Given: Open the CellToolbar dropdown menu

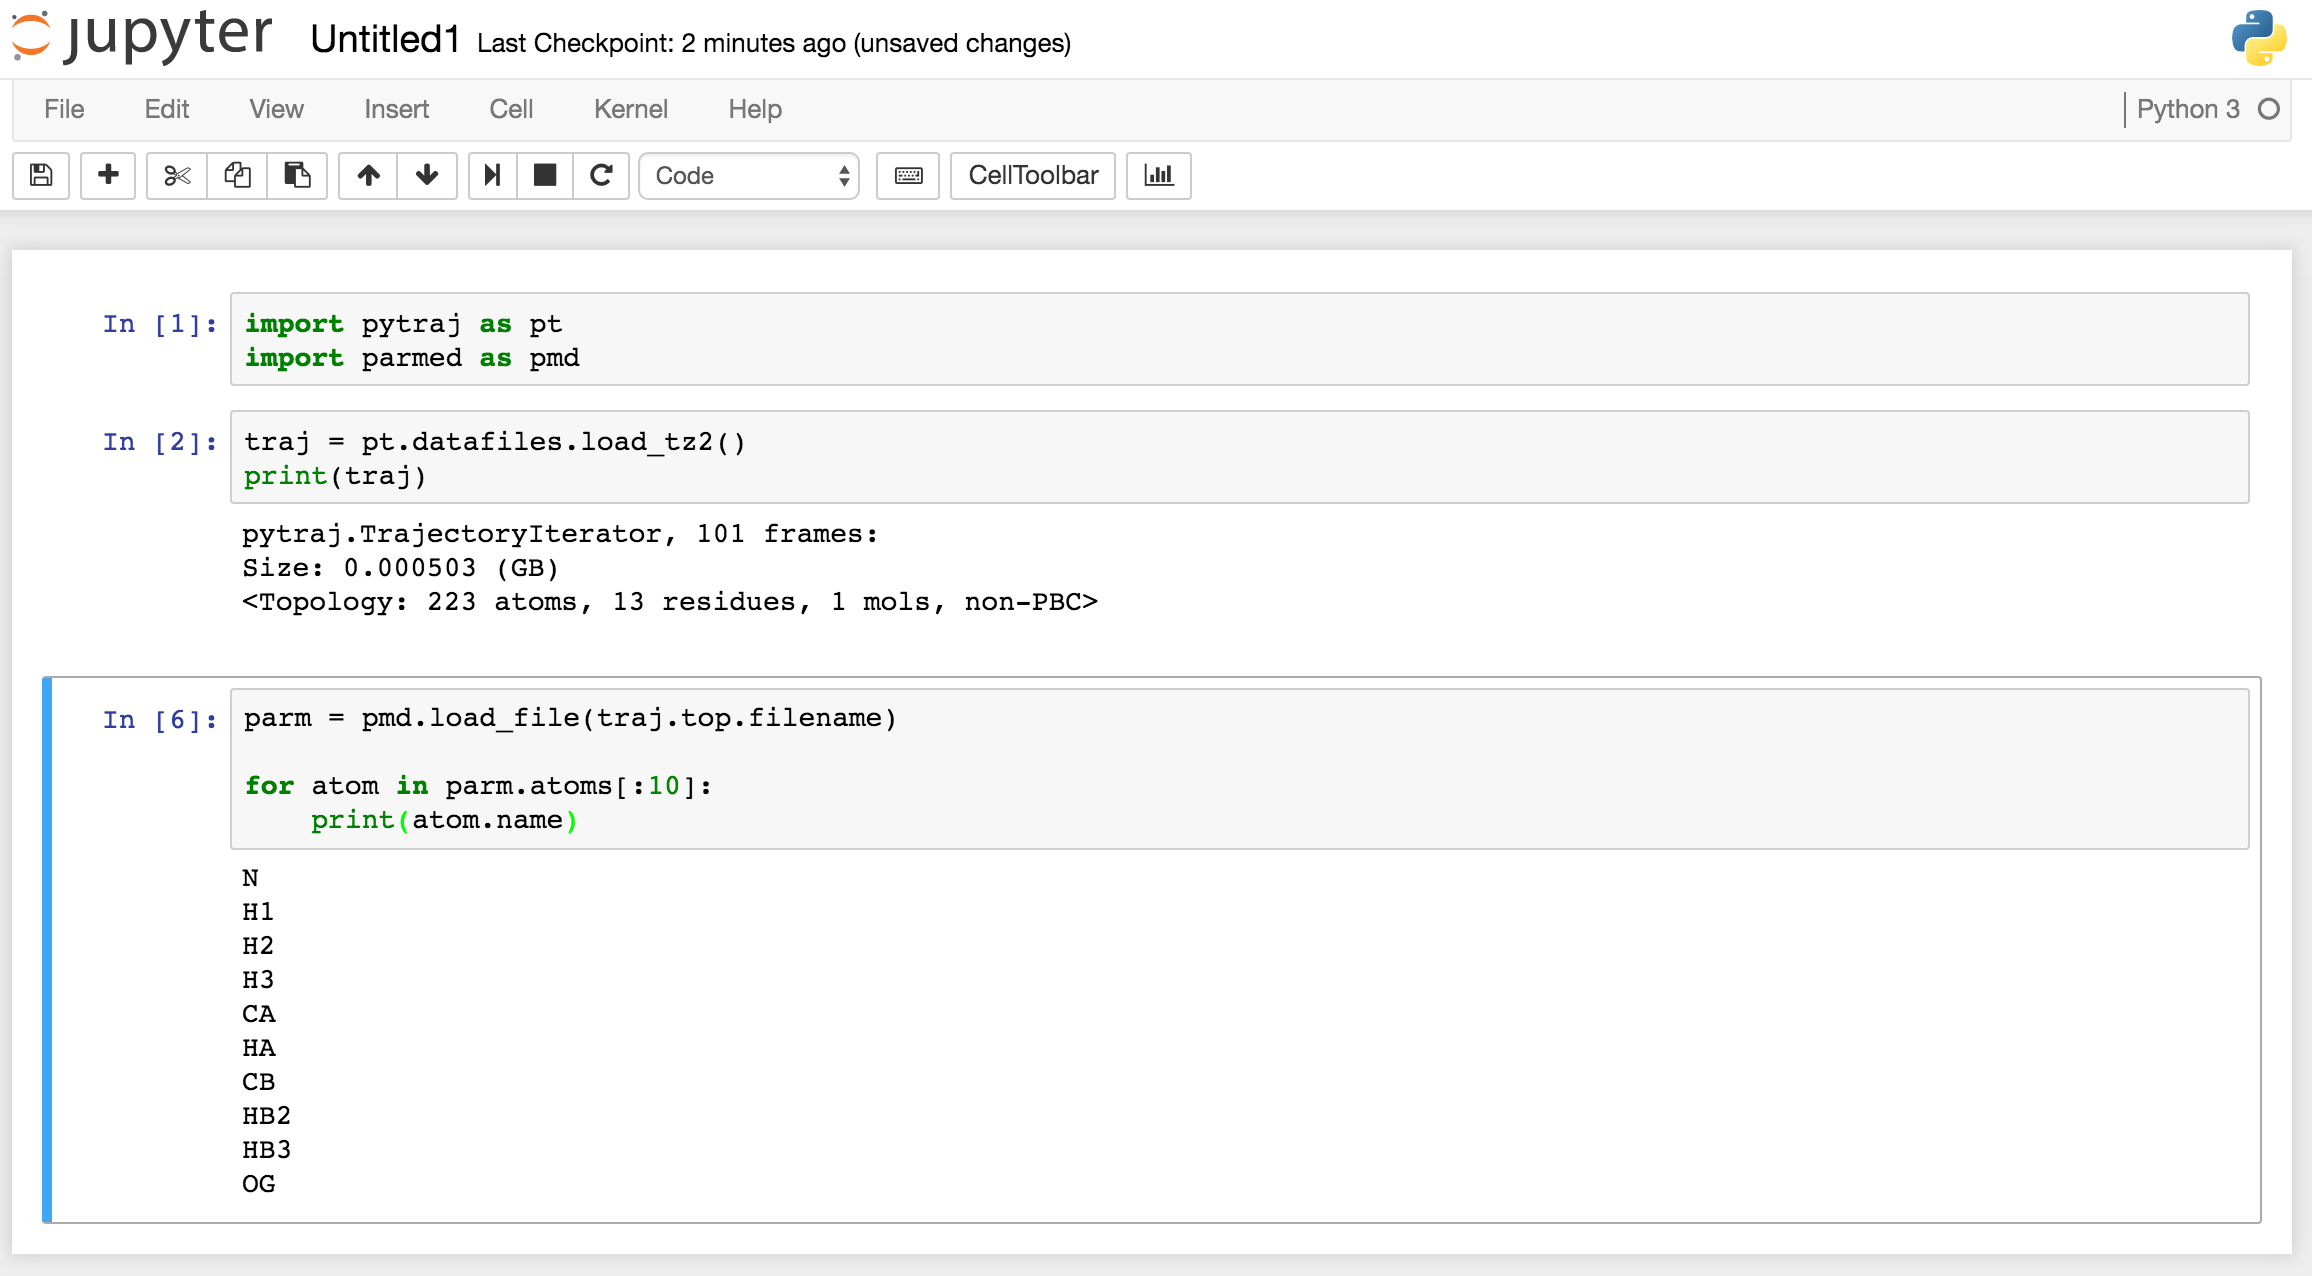Looking at the screenshot, I should click(1033, 174).
